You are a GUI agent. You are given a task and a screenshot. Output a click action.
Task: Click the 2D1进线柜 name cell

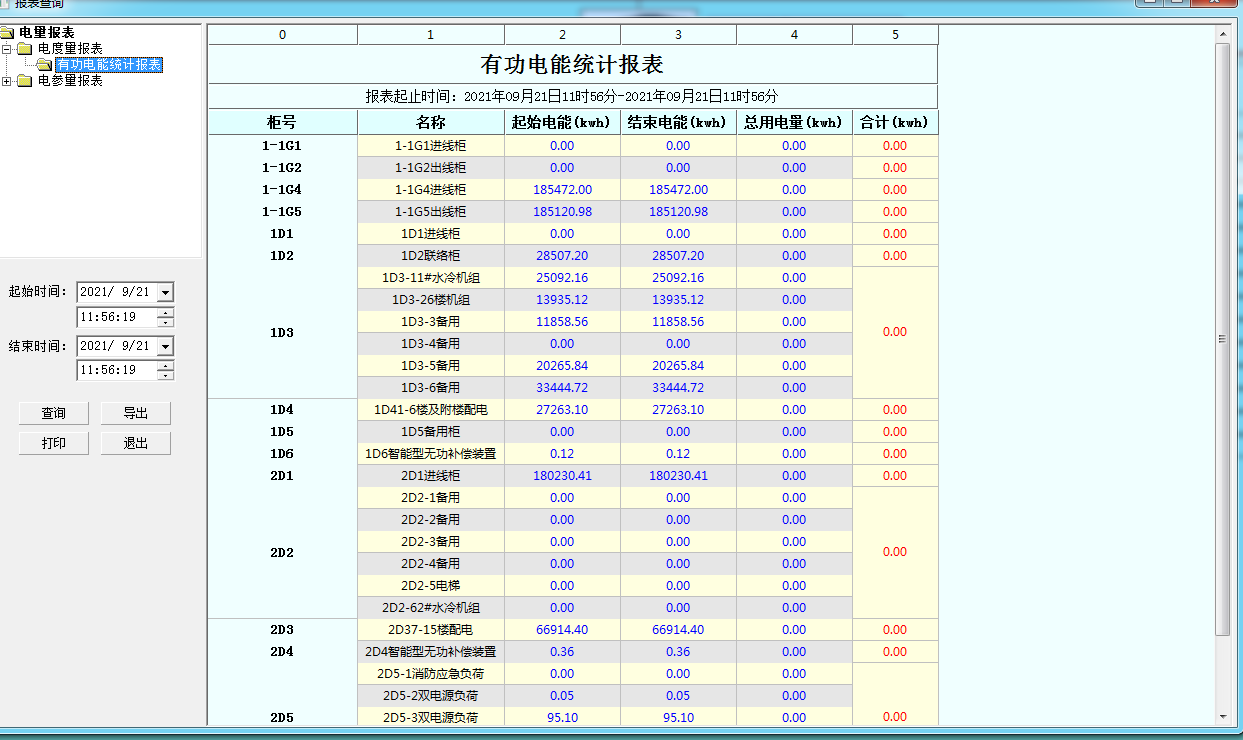pyautogui.click(x=431, y=476)
